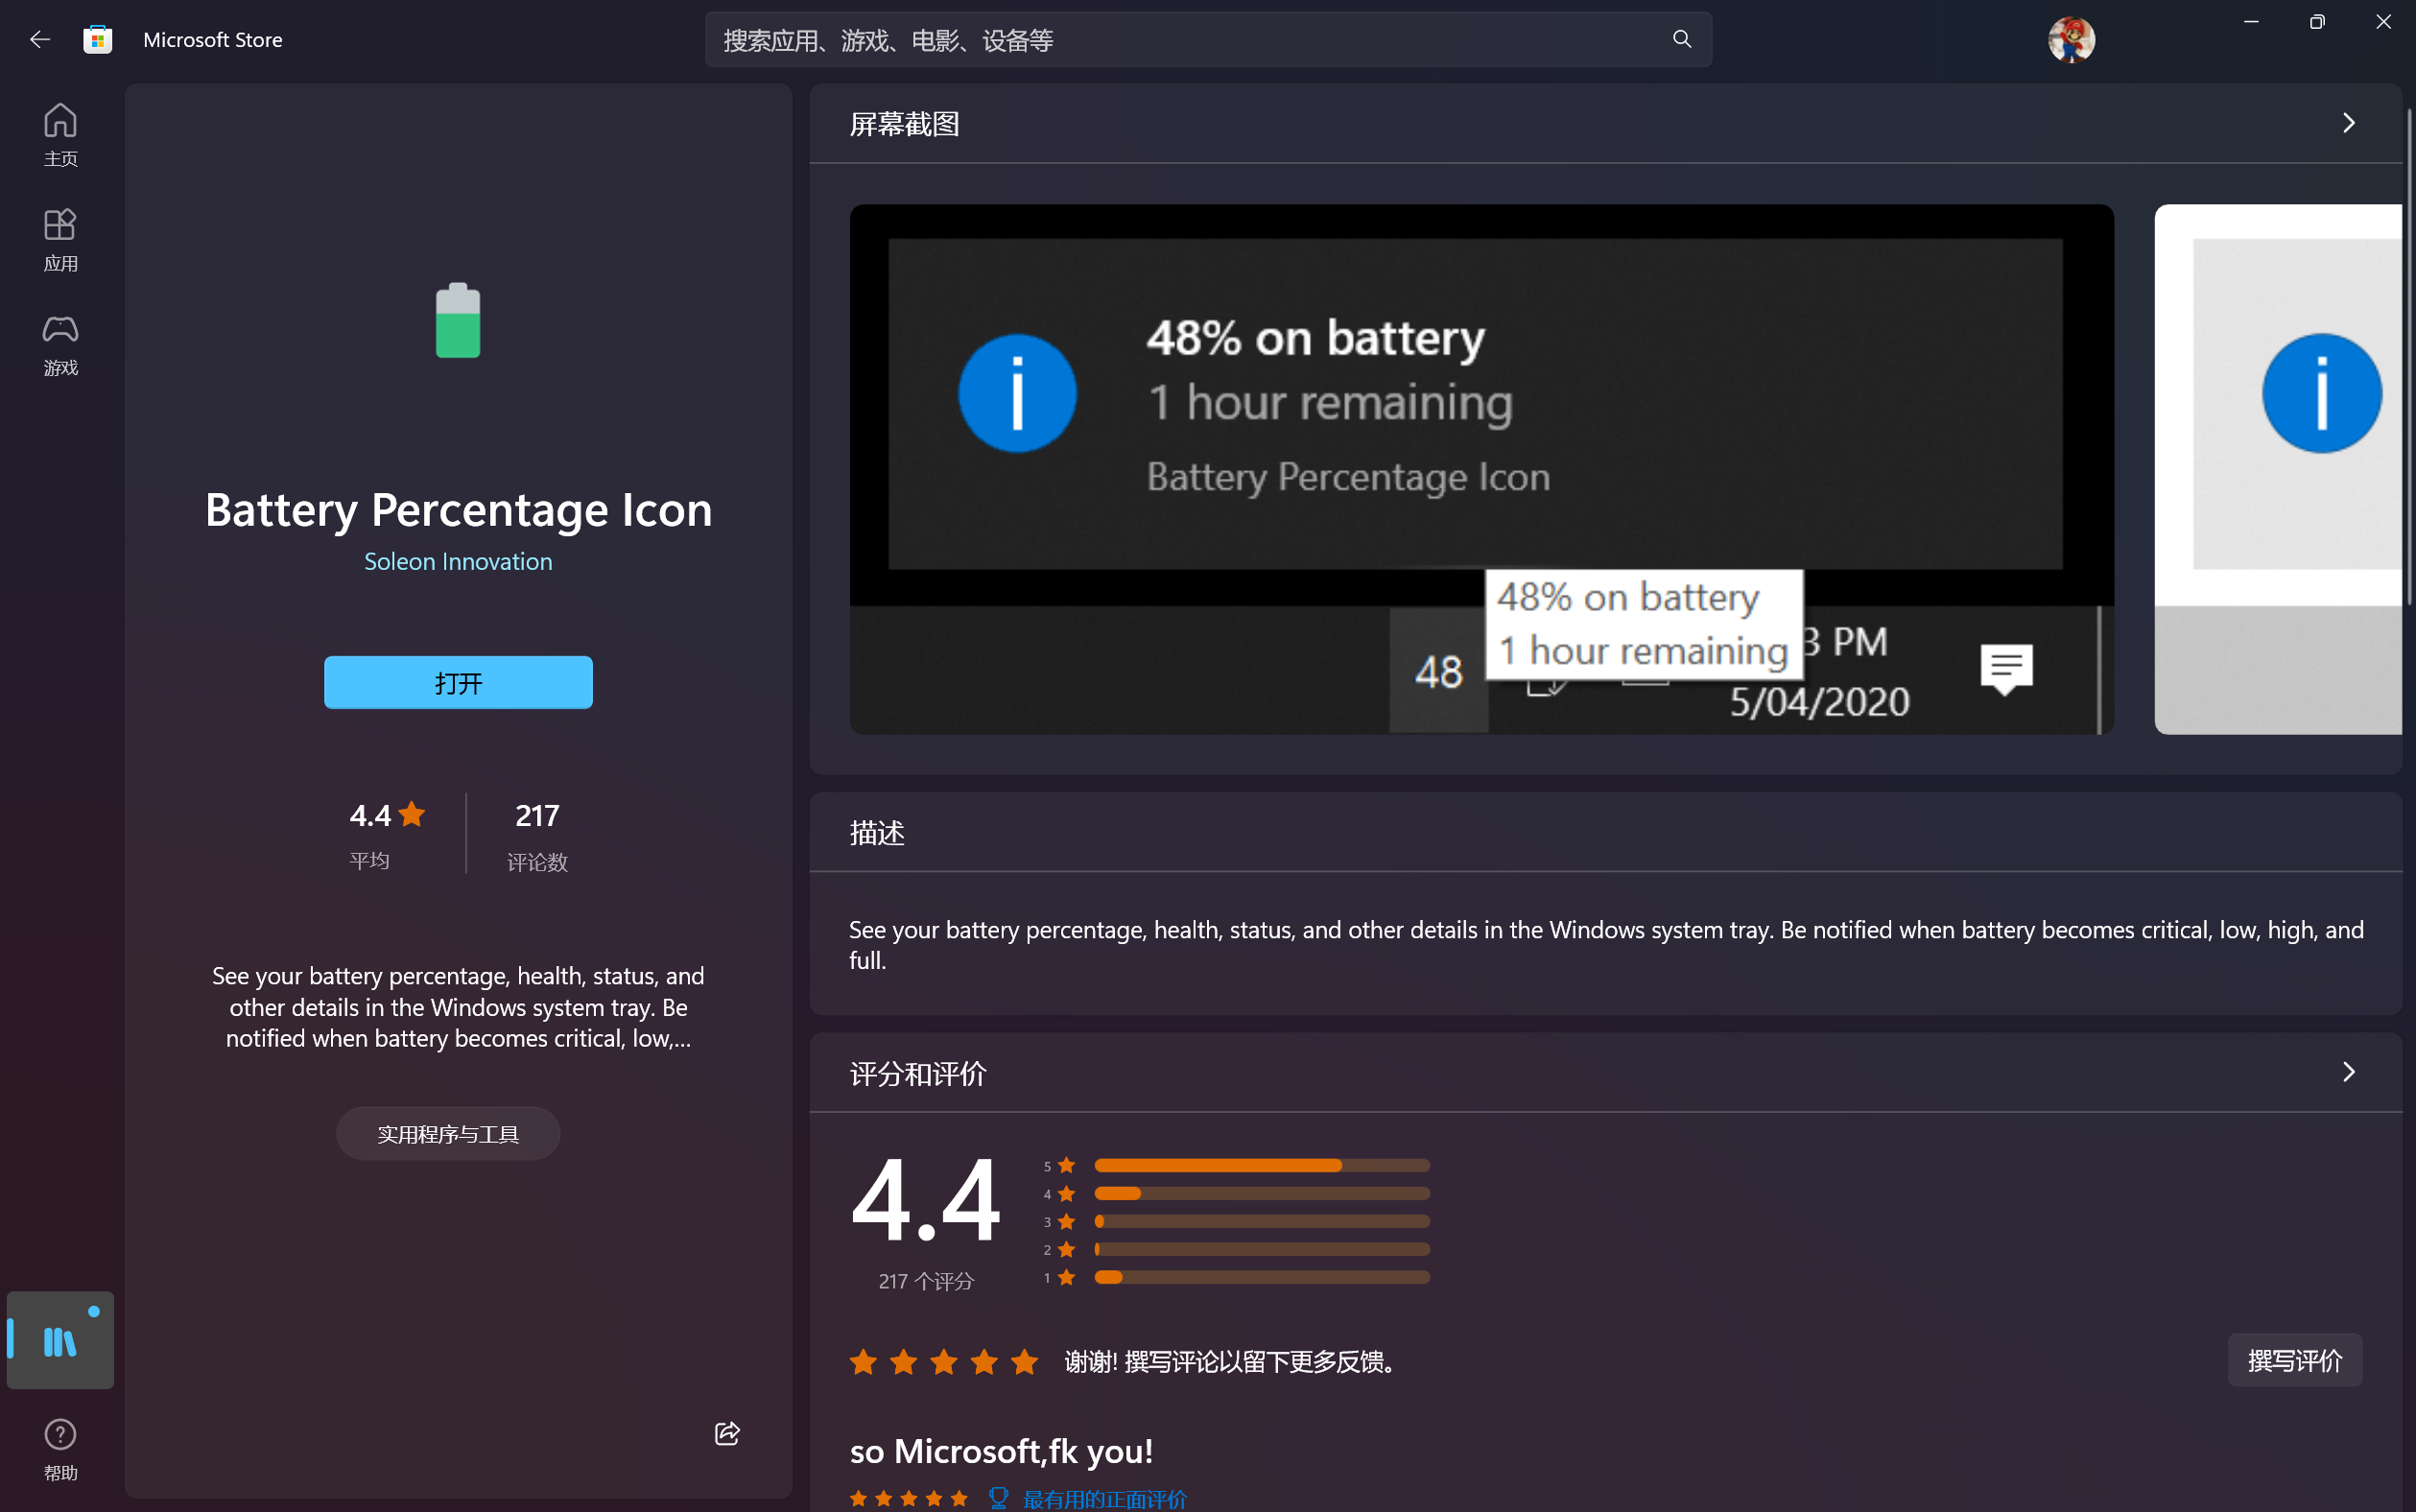Open the Games (游戏) sidebar item
The width and height of the screenshot is (2416, 1512).
pyautogui.click(x=60, y=345)
